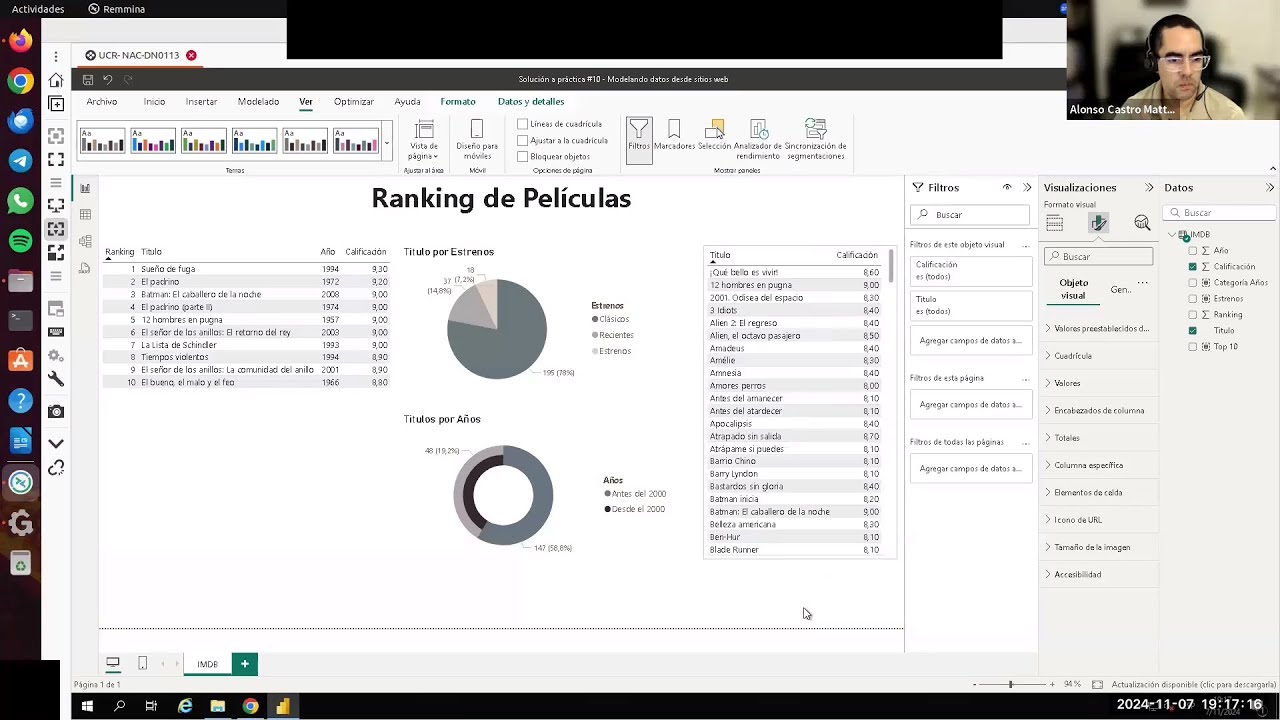Image resolution: width=1280 pixels, height=720 pixels.
Task: Open Sincronización de segmentaciones pane
Action: click(815, 139)
